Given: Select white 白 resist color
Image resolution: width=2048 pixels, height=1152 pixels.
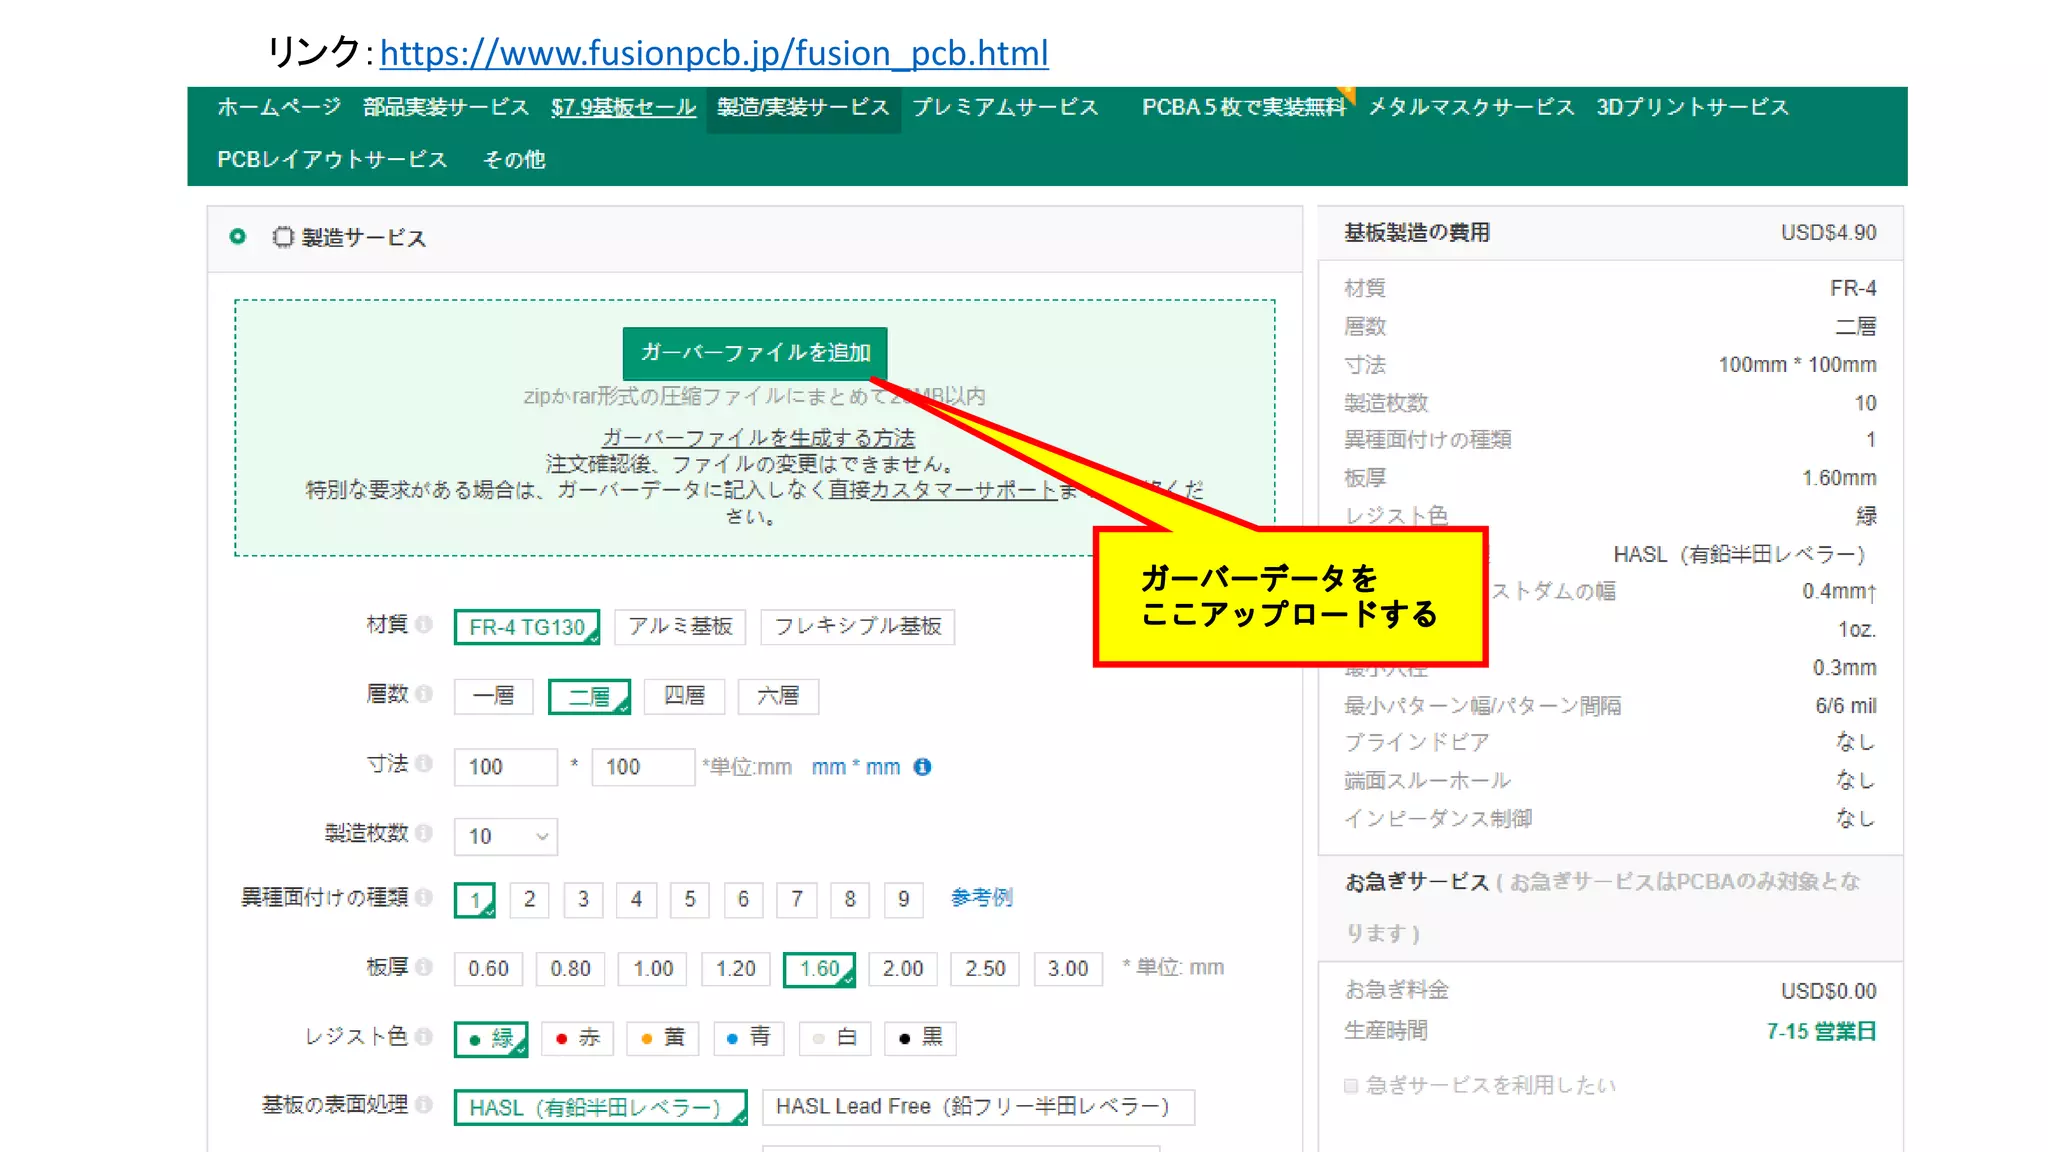Looking at the screenshot, I should [835, 1039].
